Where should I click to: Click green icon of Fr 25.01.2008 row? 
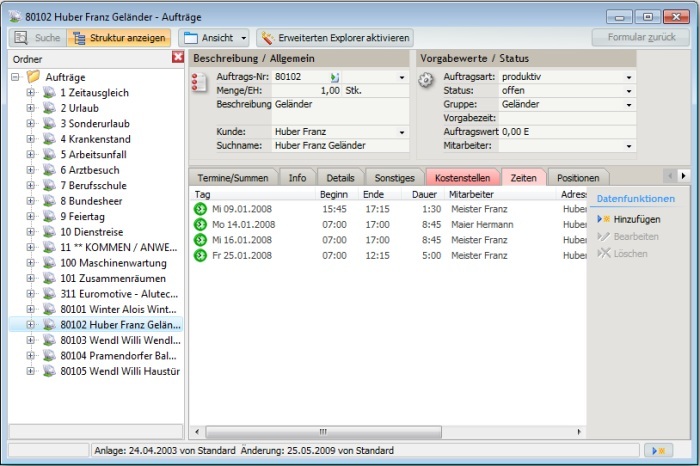point(200,255)
